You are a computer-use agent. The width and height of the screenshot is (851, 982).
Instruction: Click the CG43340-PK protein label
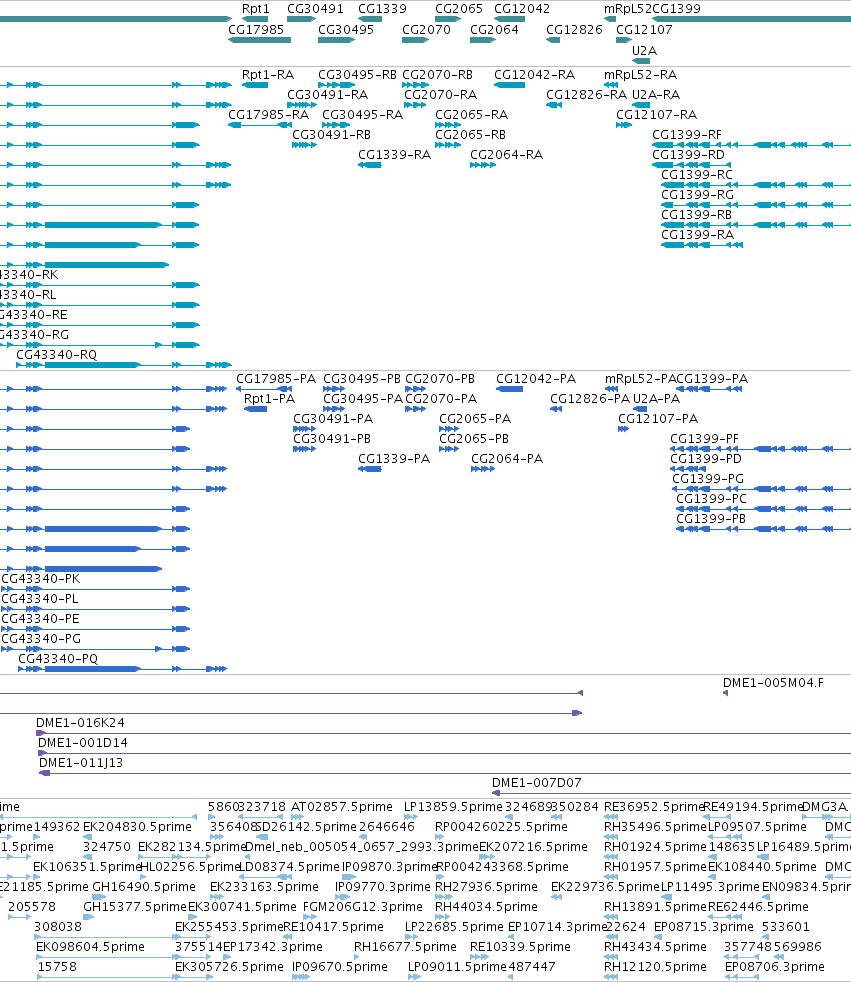tap(41, 579)
